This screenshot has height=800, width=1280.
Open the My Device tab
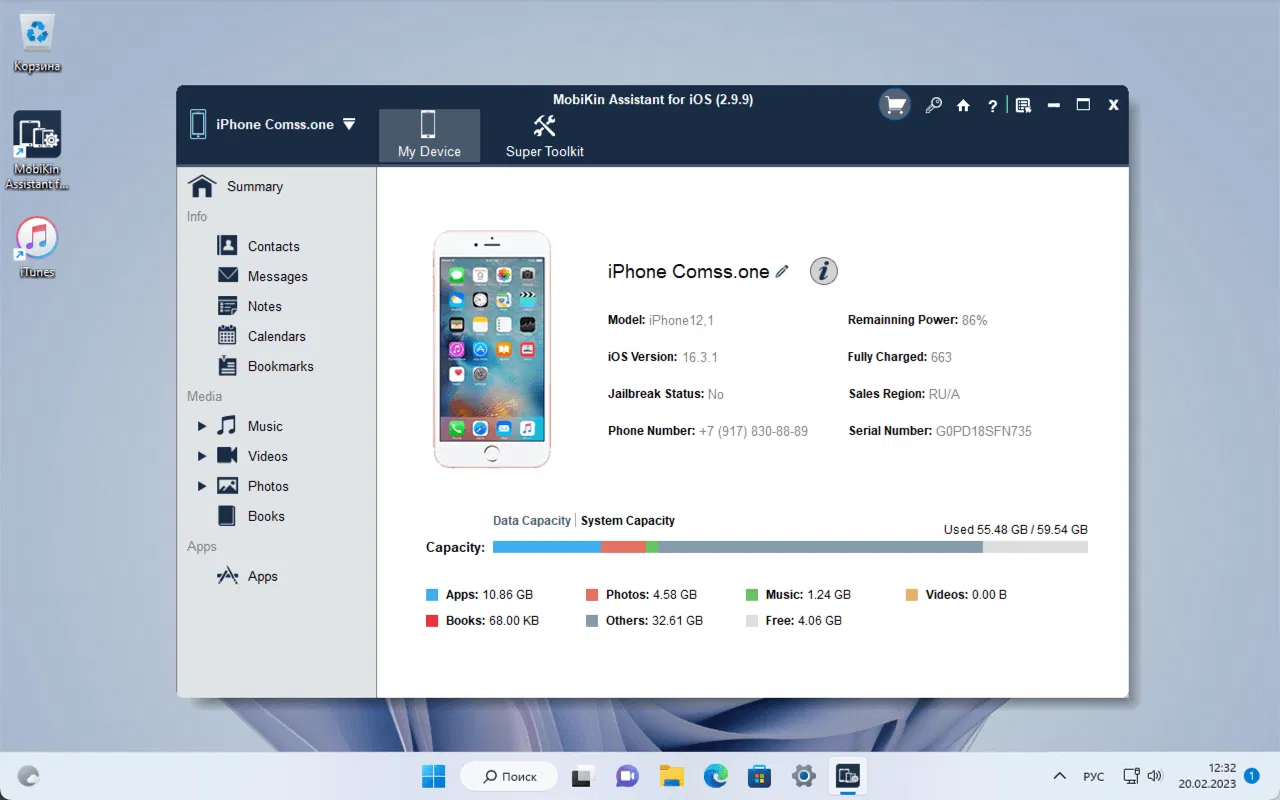[x=429, y=135]
